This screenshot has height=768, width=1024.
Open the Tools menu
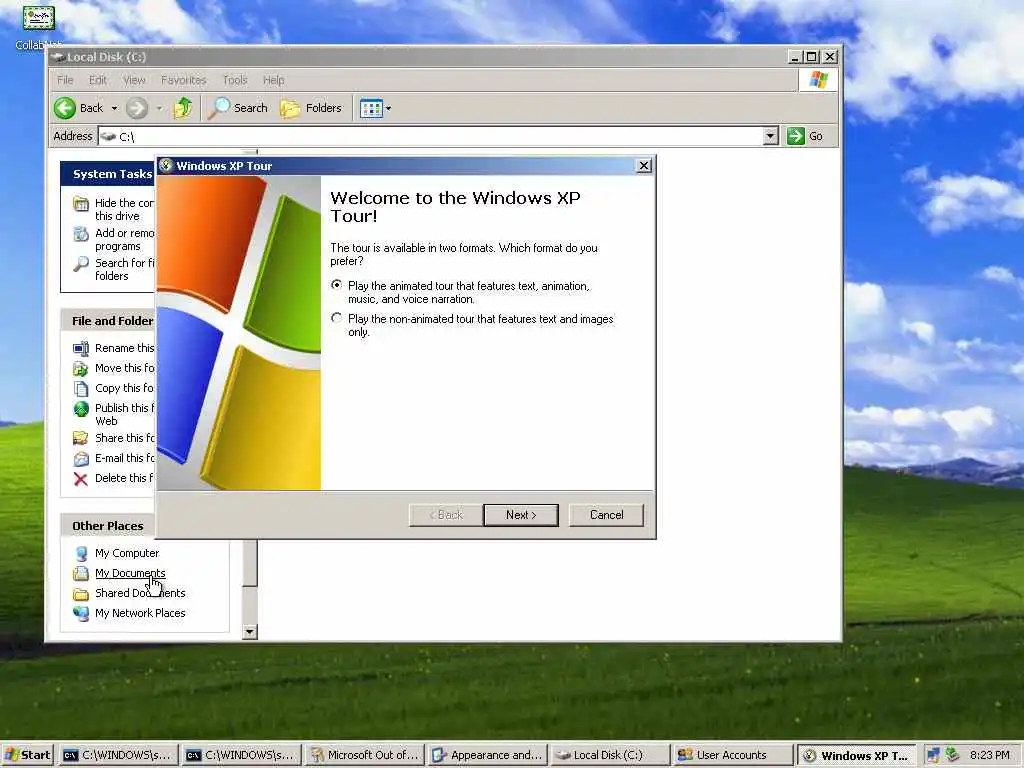pyautogui.click(x=235, y=80)
